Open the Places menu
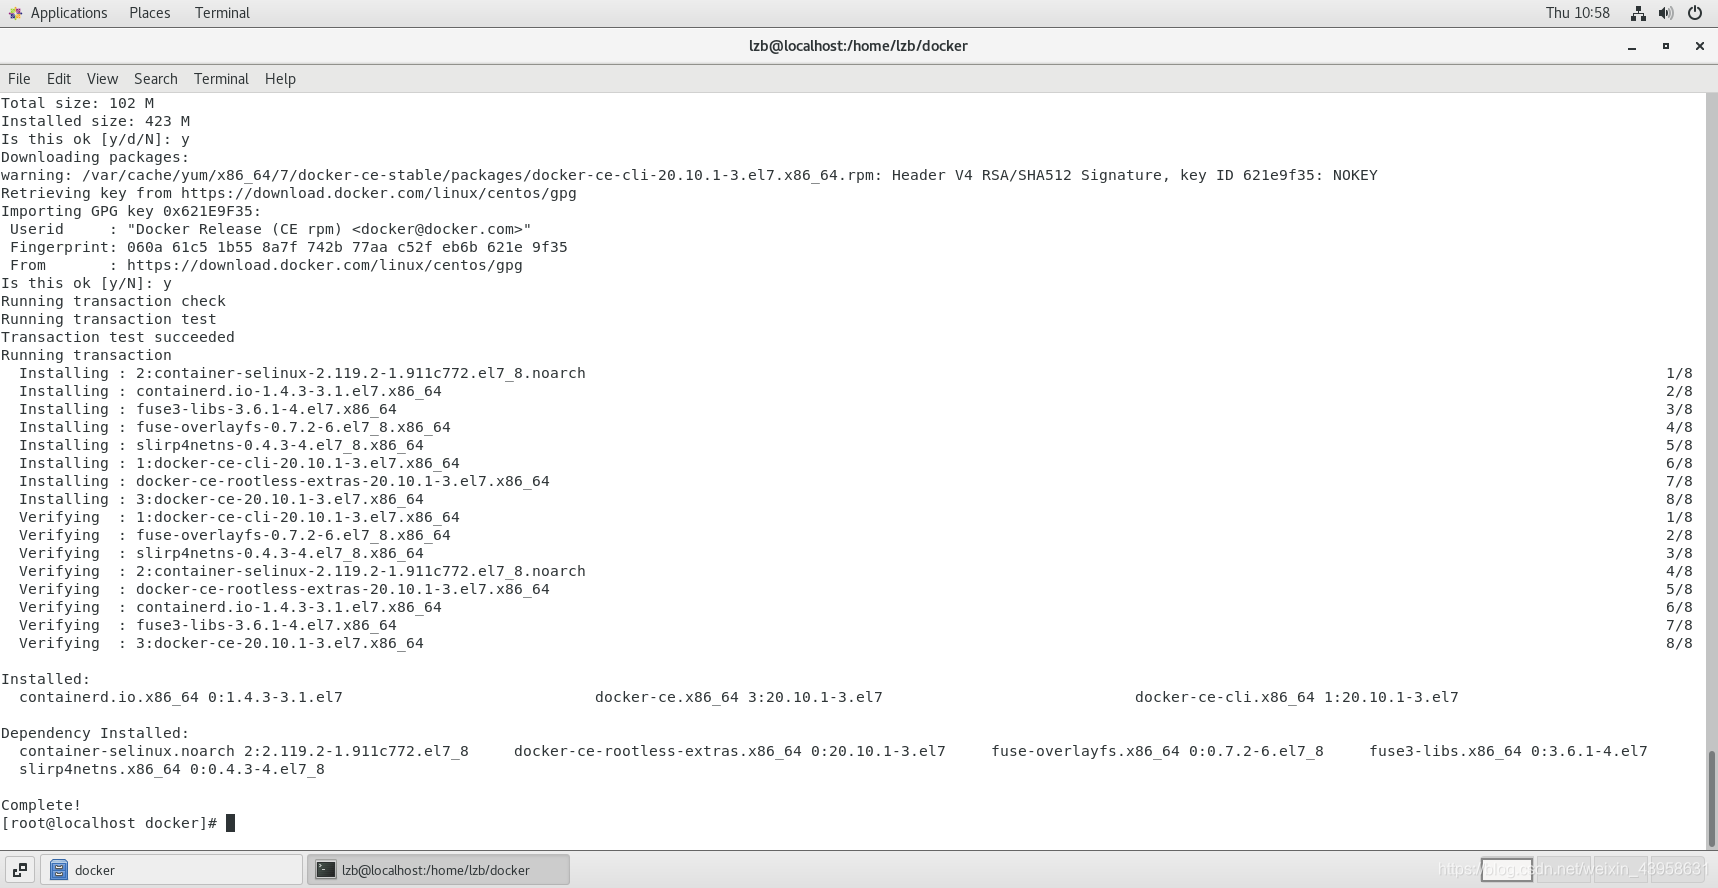The width and height of the screenshot is (1718, 888). [x=149, y=13]
